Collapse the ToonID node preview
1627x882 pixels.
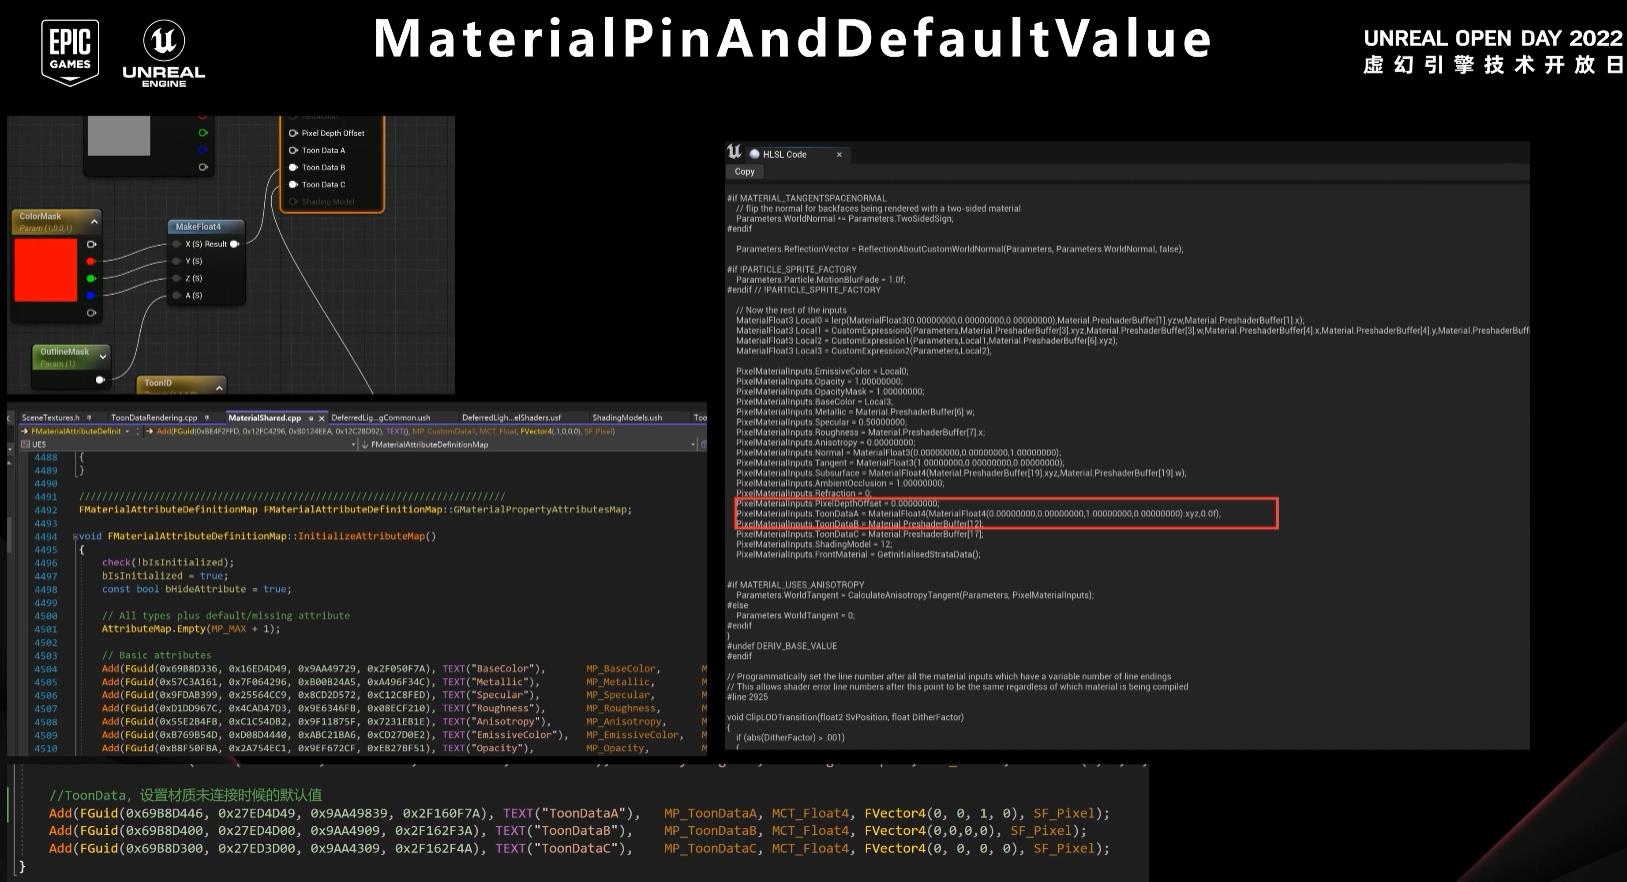point(219,387)
